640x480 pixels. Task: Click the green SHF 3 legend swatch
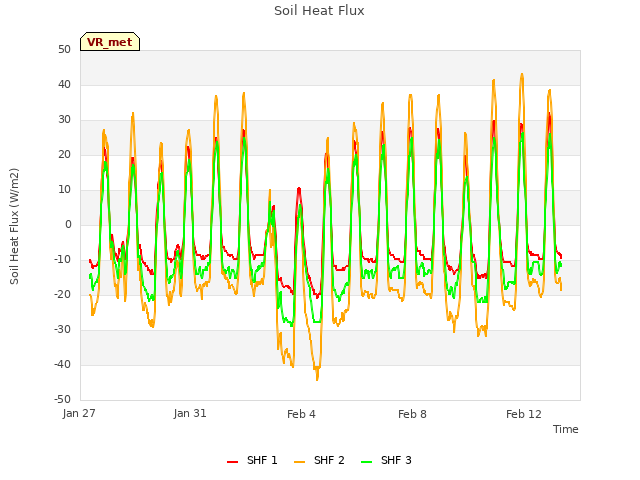367,462
